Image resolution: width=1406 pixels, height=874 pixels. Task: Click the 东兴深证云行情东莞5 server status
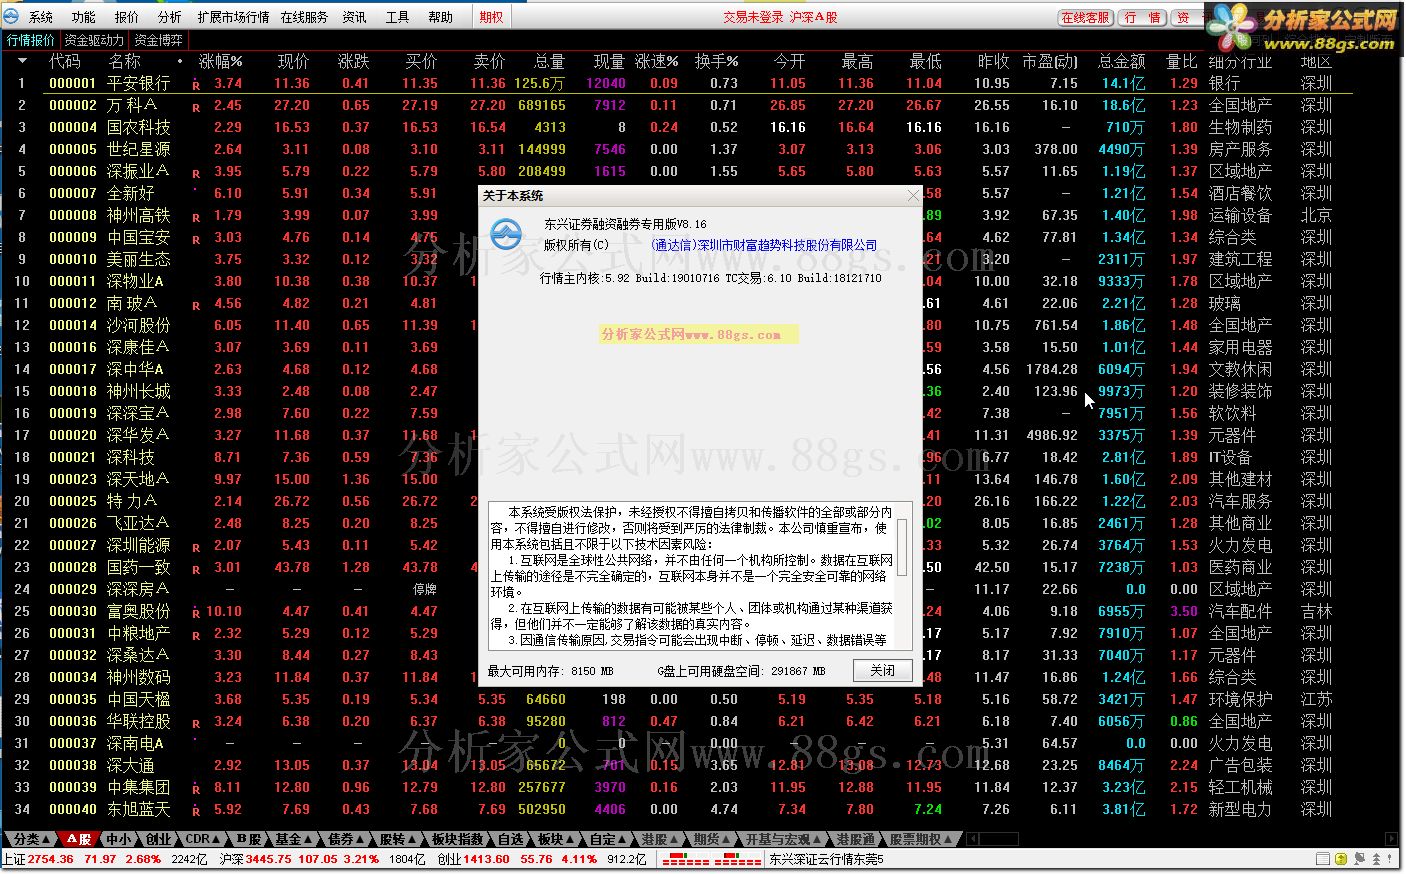pos(826,859)
